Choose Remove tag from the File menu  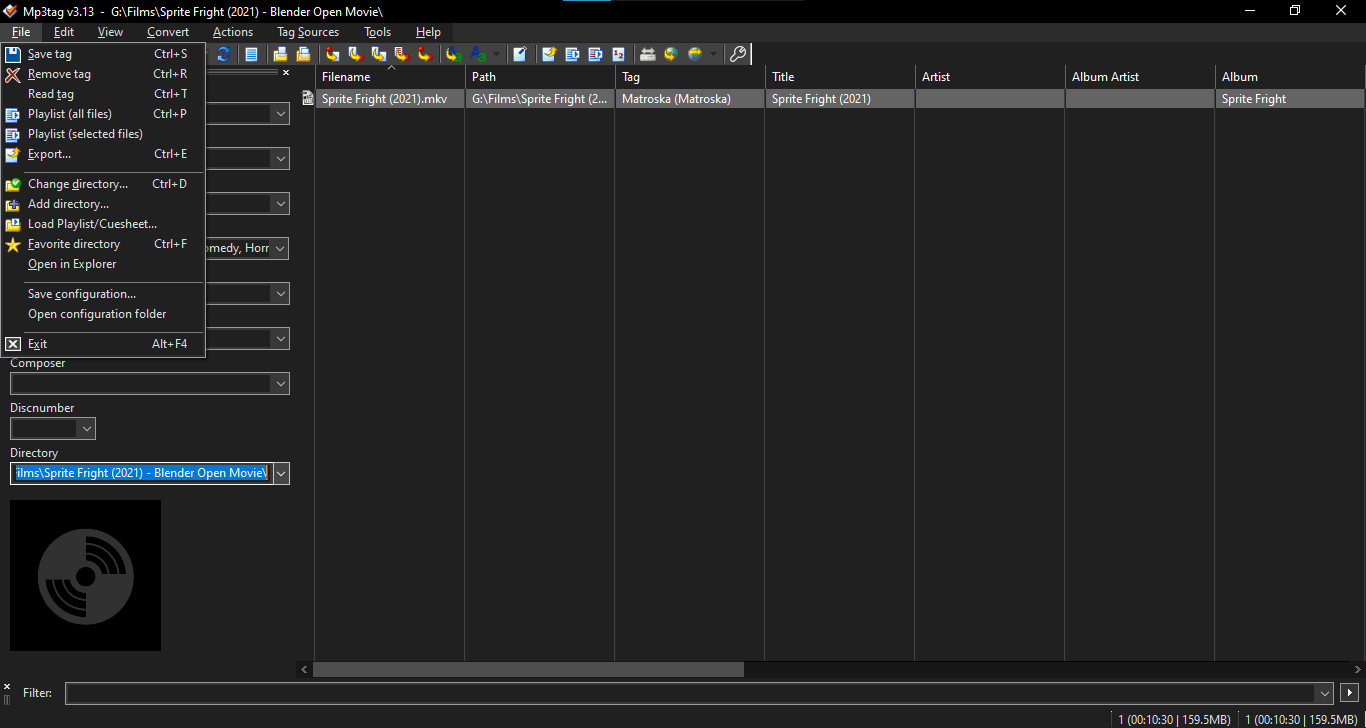click(103, 74)
